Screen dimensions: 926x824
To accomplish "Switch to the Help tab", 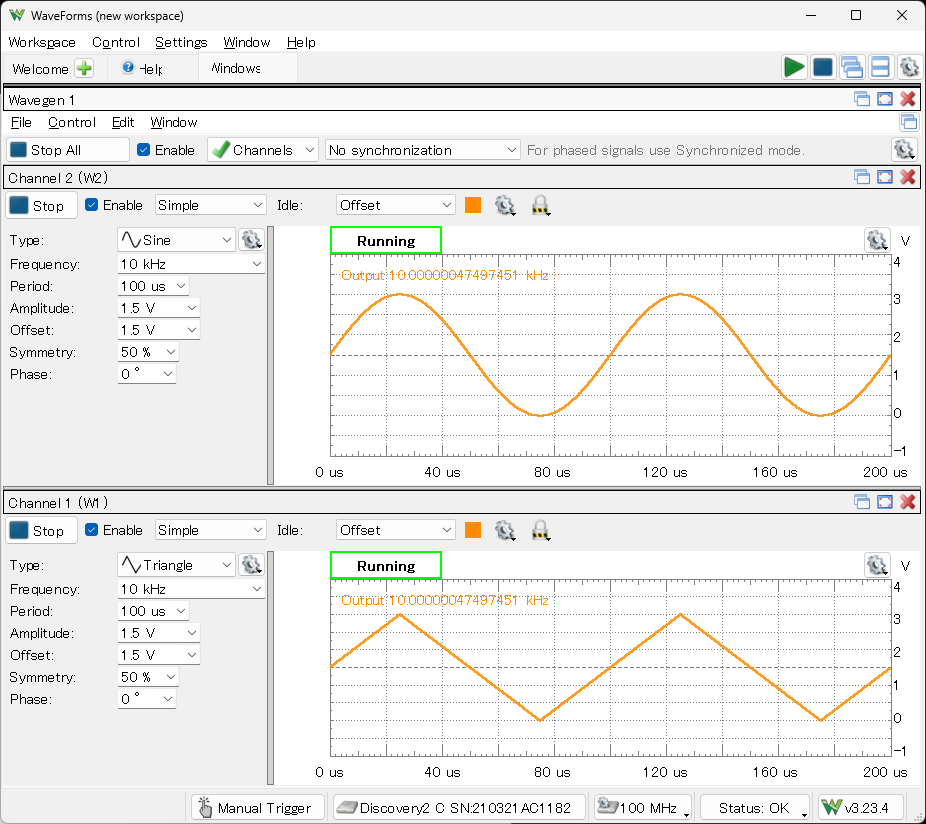I will pyautogui.click(x=141, y=69).
